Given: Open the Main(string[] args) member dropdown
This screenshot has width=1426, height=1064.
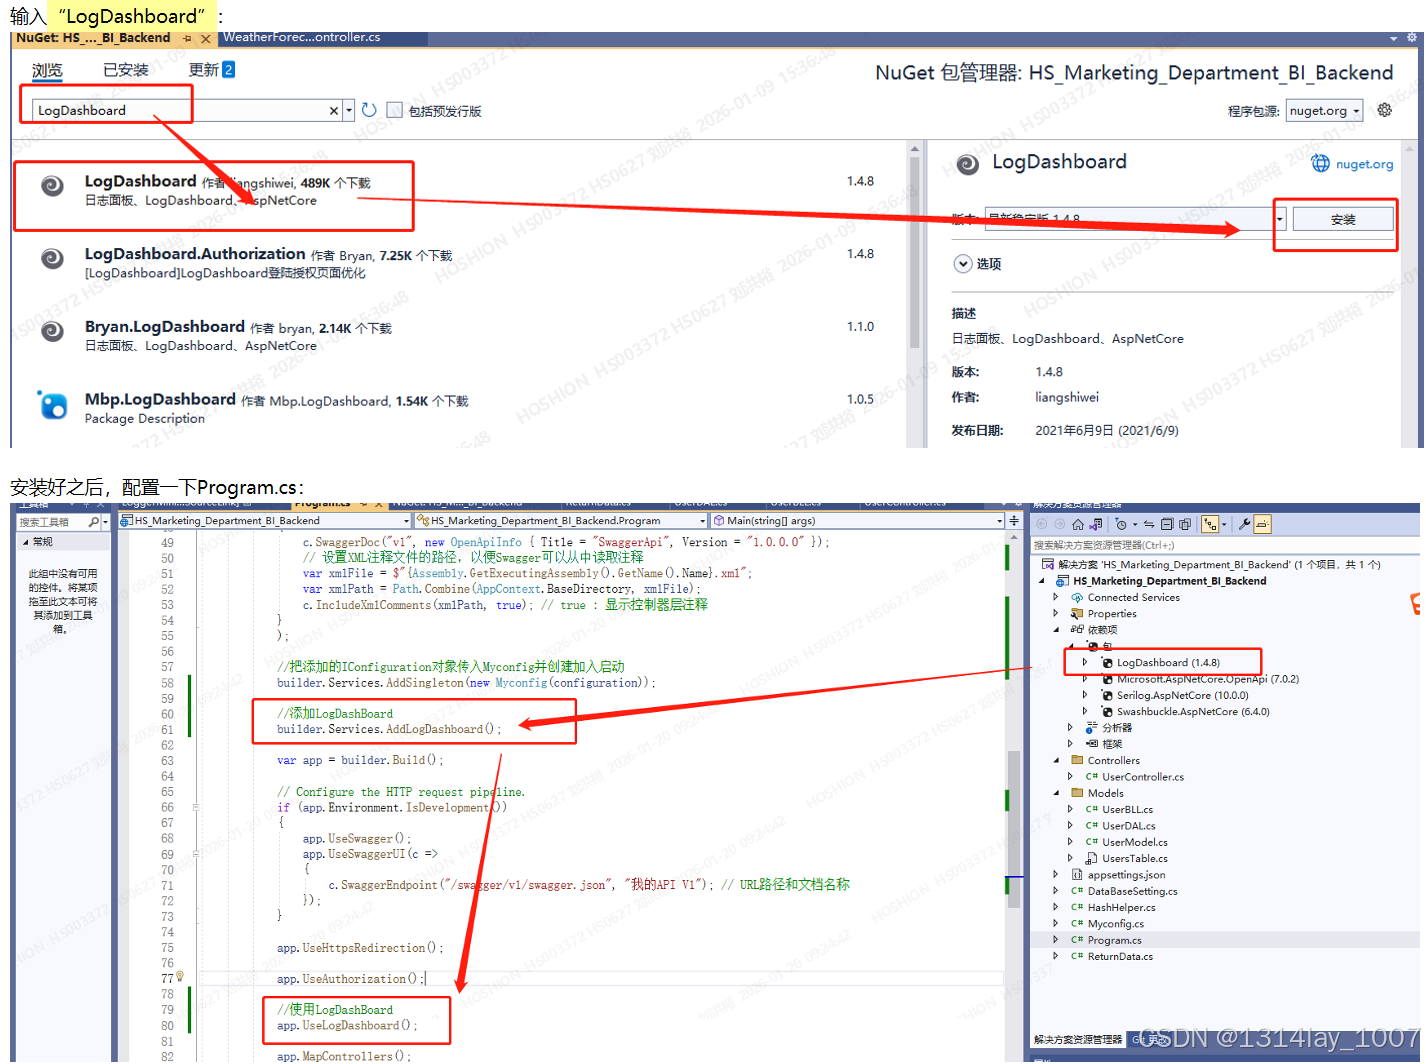Looking at the screenshot, I should [857, 521].
